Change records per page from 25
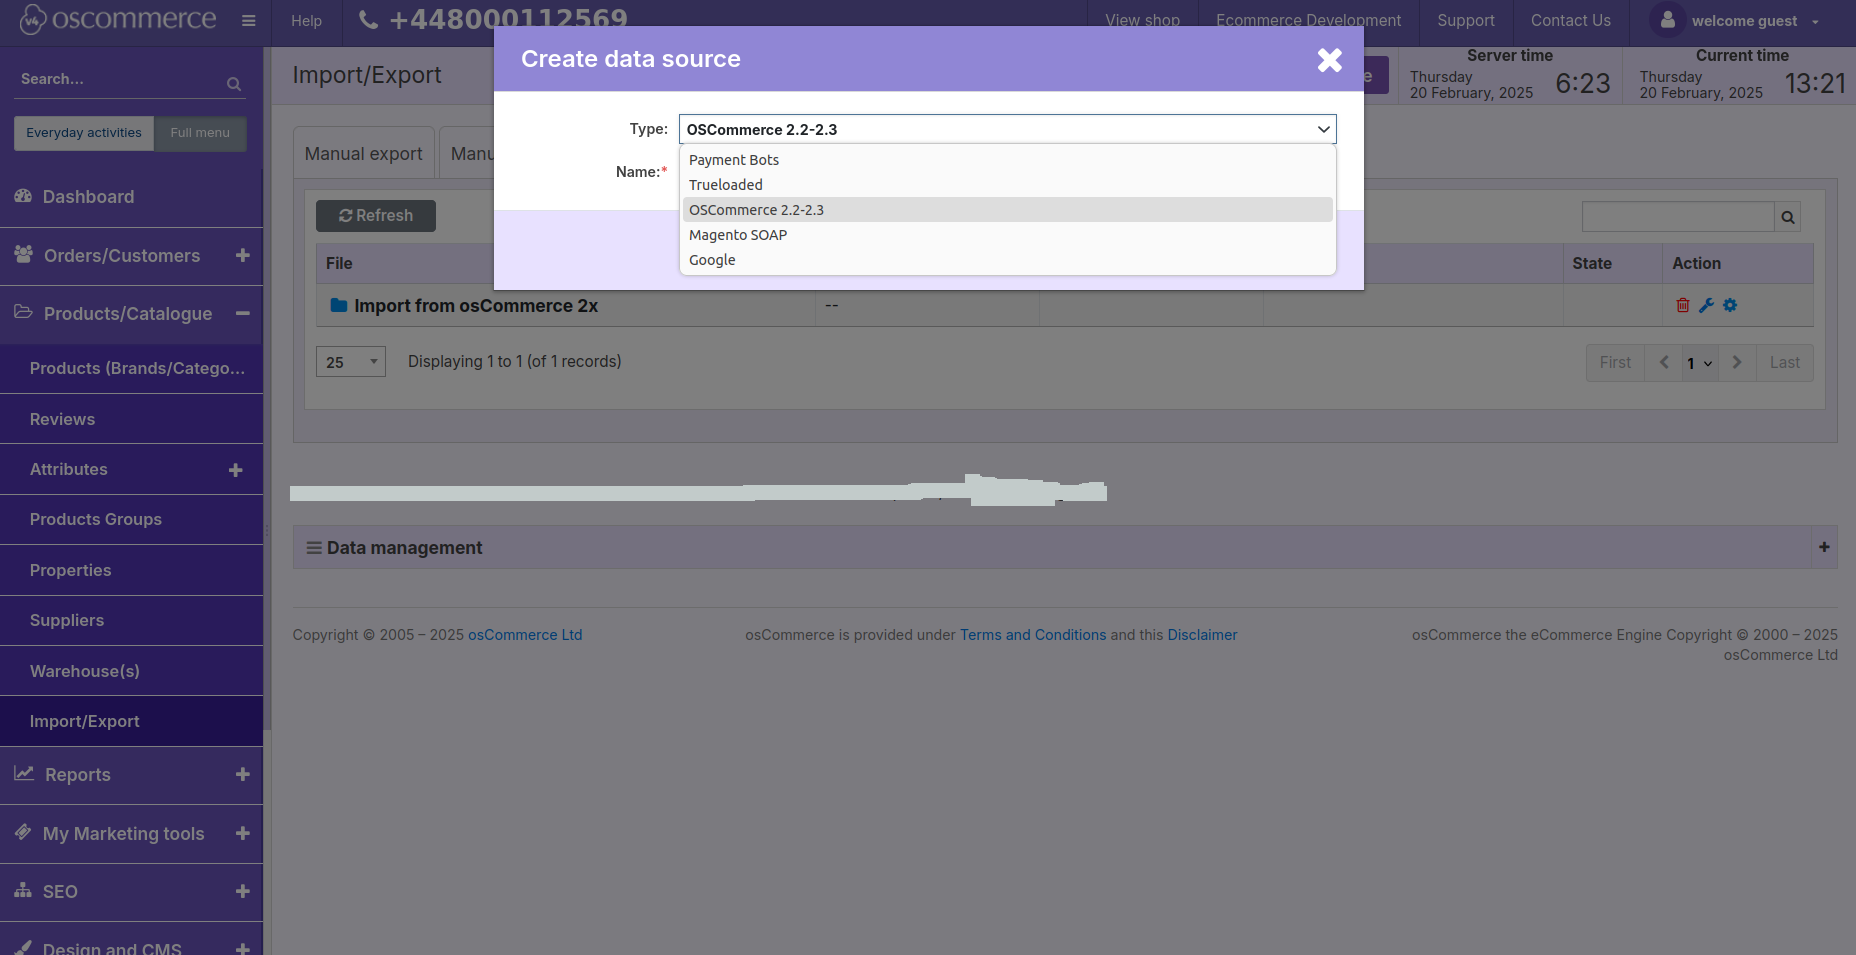This screenshot has width=1856, height=955. (x=351, y=362)
